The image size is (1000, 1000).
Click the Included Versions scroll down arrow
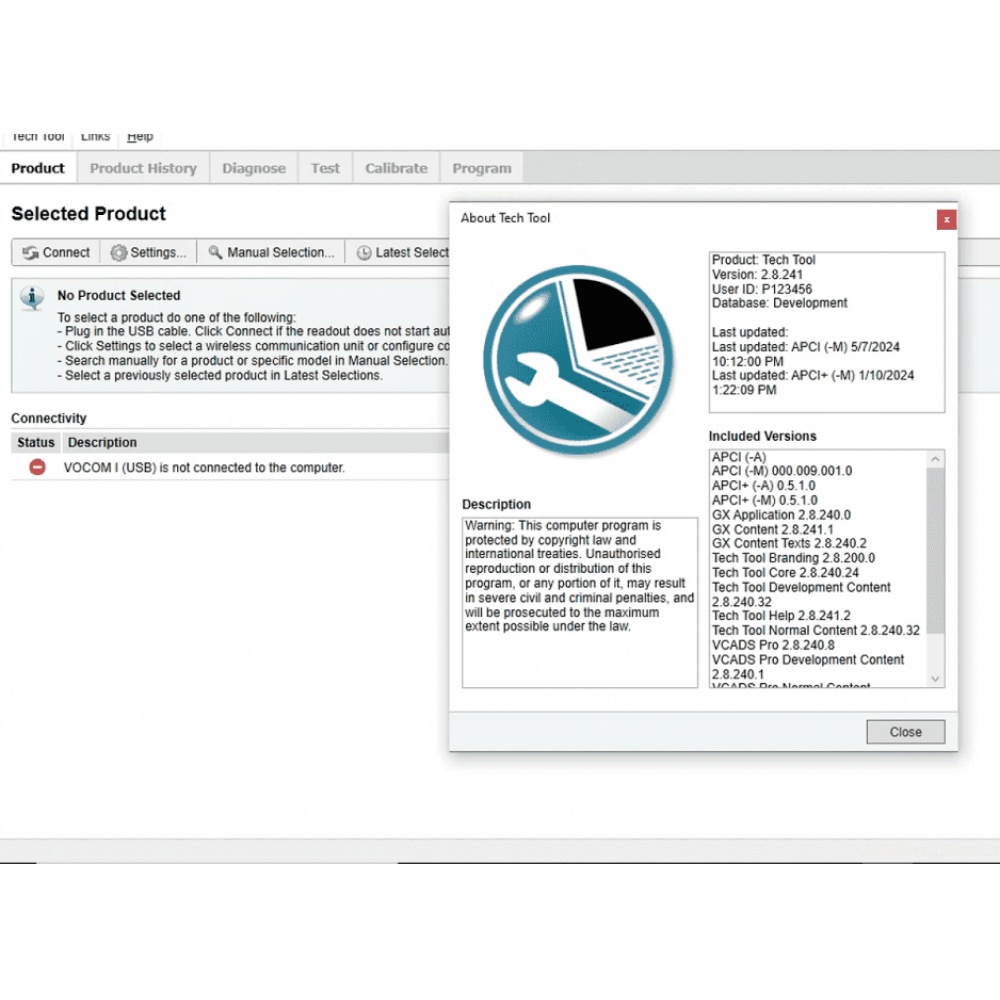click(936, 679)
